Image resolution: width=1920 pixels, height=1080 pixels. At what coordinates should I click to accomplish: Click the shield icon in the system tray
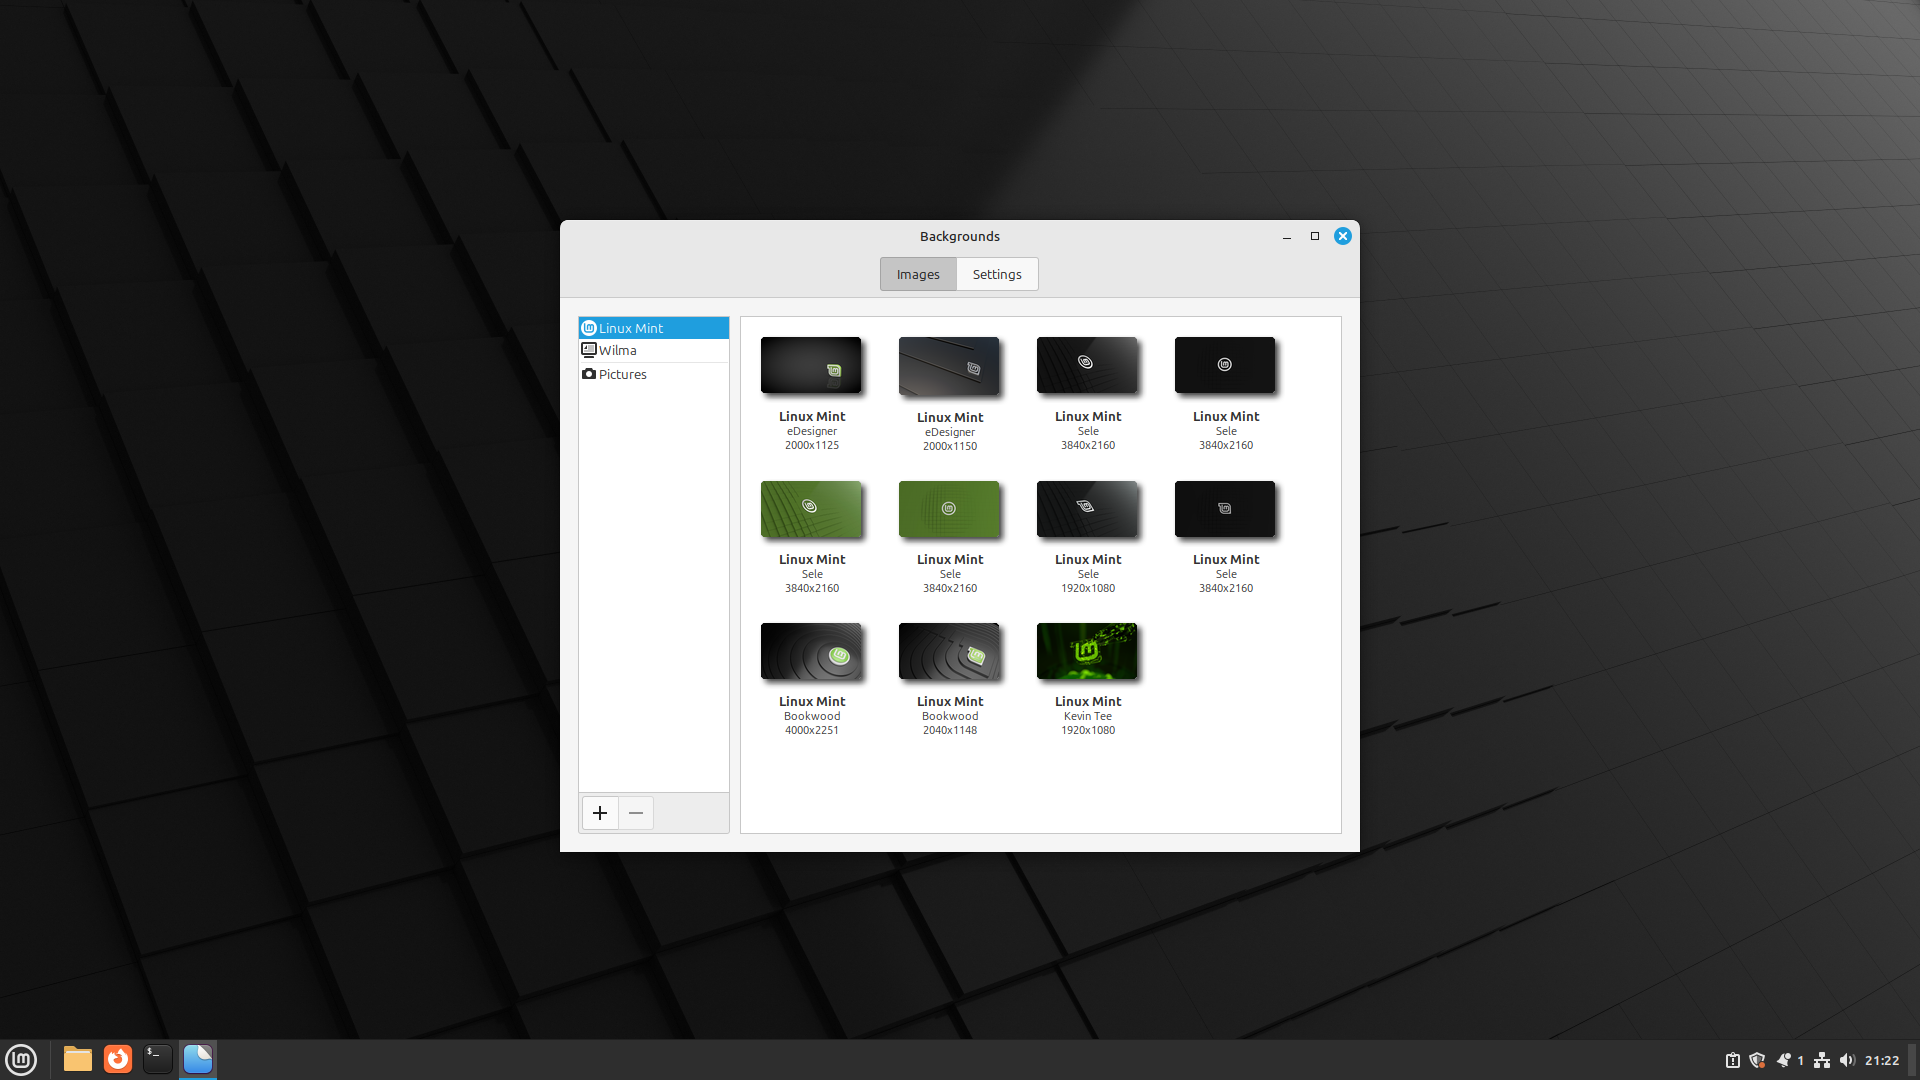pyautogui.click(x=1758, y=1060)
